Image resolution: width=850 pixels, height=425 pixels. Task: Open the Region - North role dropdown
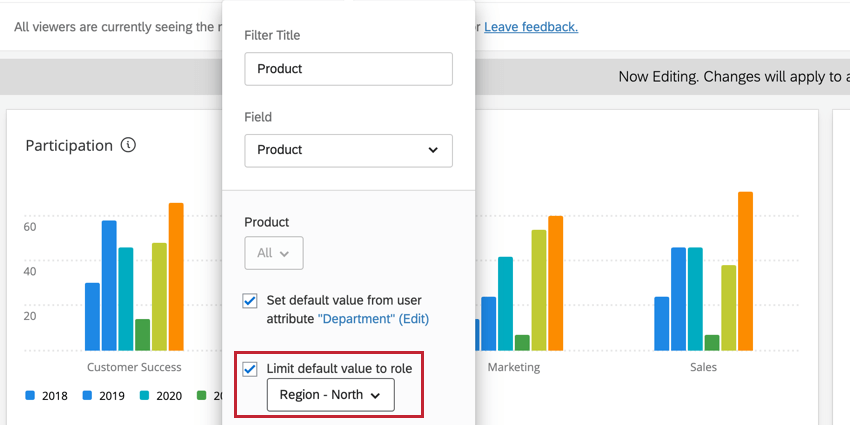(x=330, y=395)
